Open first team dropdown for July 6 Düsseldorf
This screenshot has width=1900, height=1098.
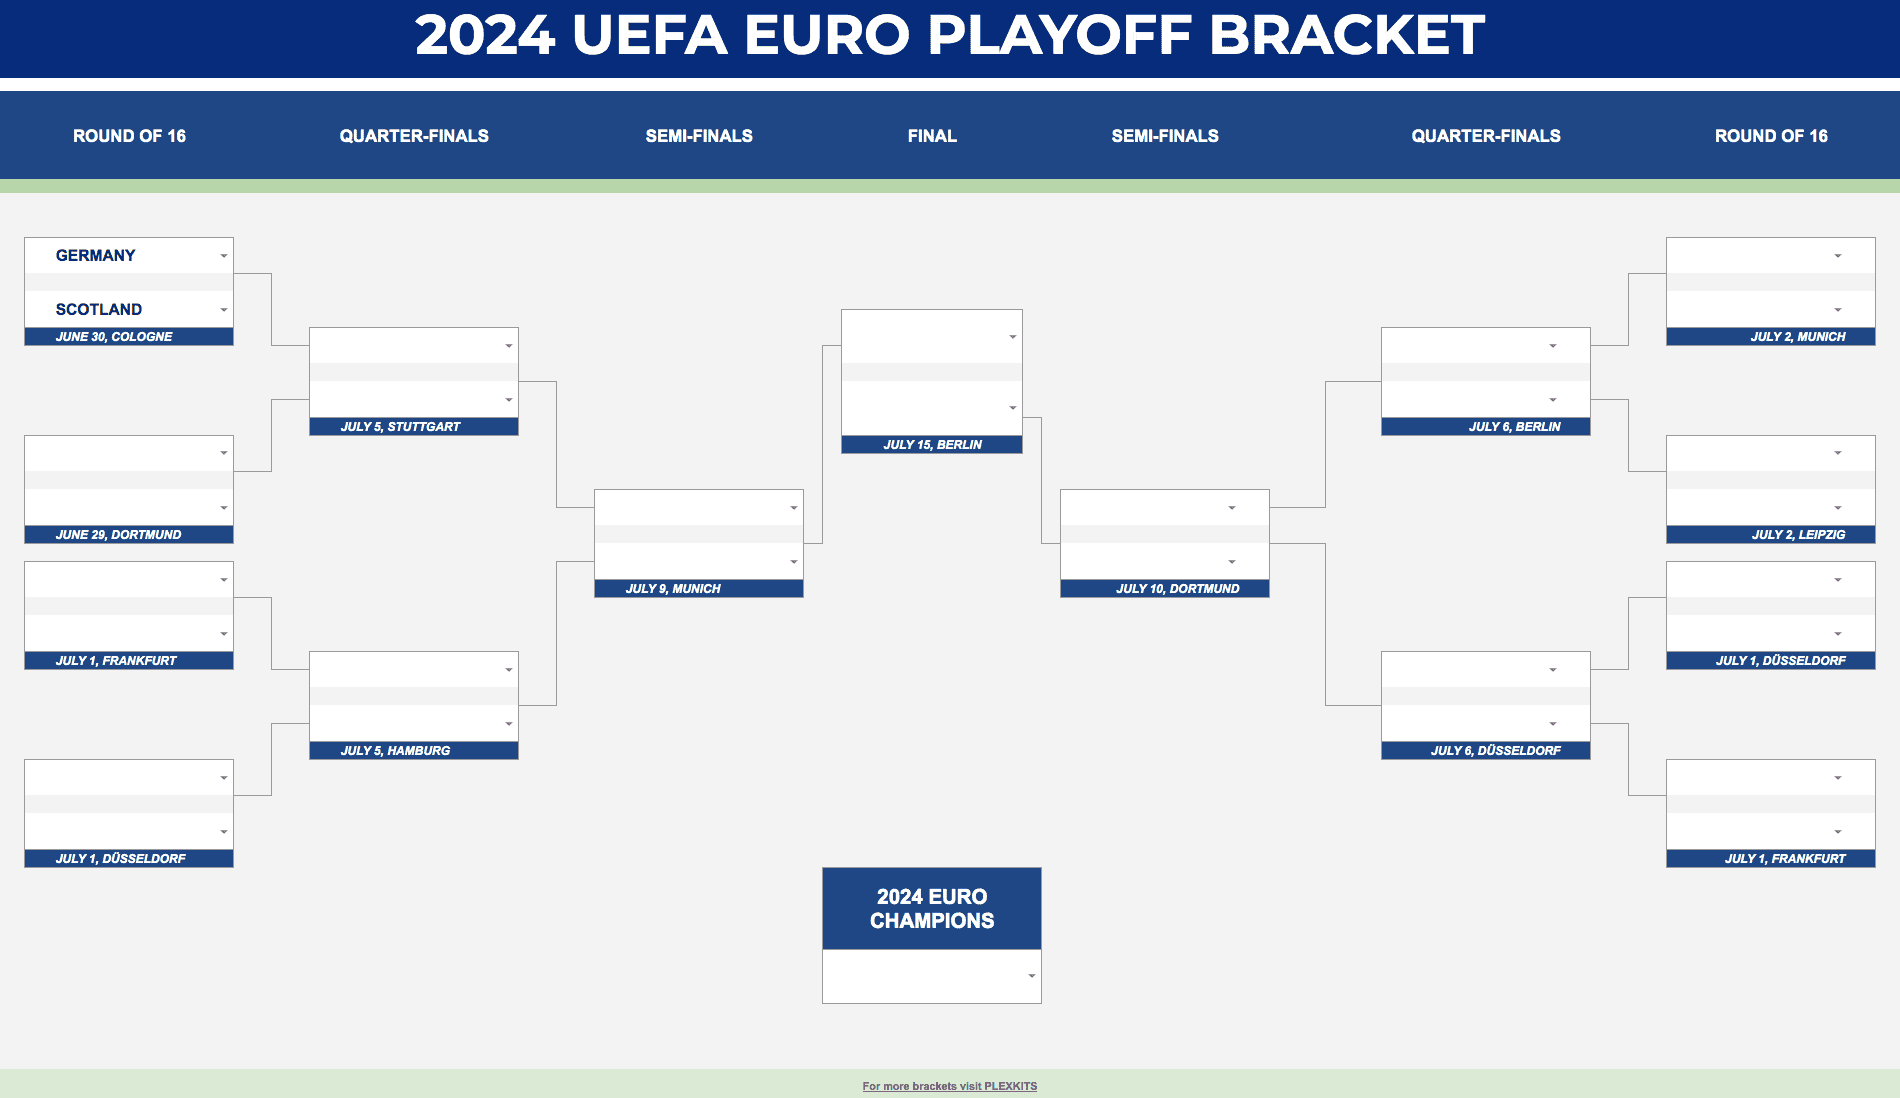click(1552, 670)
